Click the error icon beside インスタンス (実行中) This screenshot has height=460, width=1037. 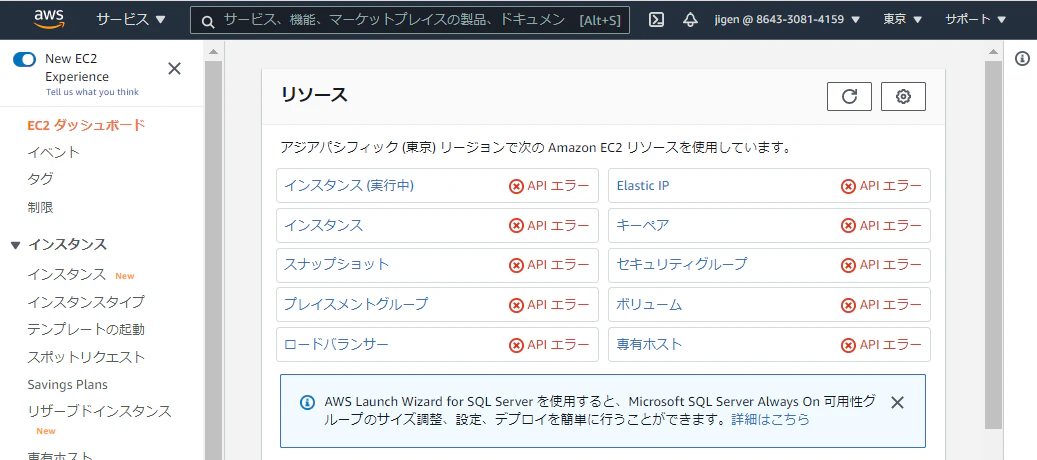[x=516, y=186]
